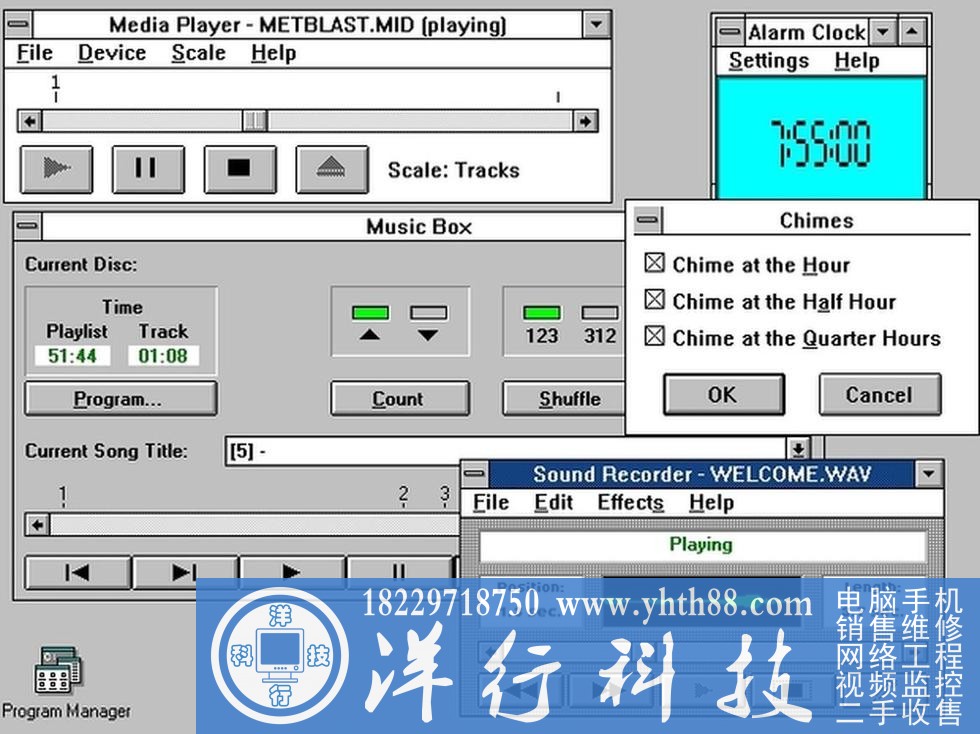Toggle Chime at the Quarter Hours checkbox
Image resolution: width=980 pixels, height=734 pixels.
654,336
